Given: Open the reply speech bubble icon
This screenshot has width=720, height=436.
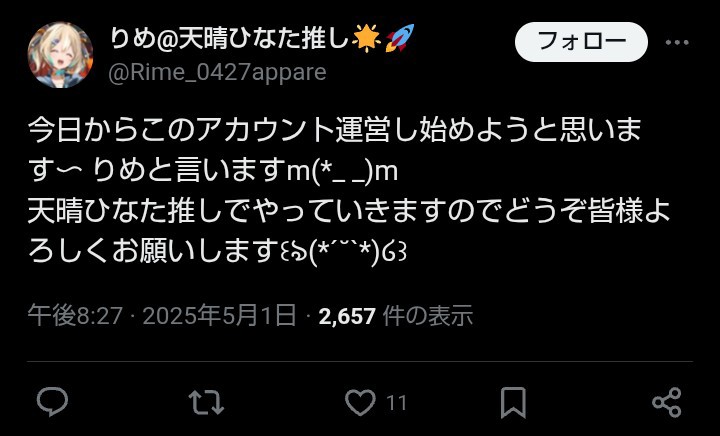Looking at the screenshot, I should (x=52, y=402).
